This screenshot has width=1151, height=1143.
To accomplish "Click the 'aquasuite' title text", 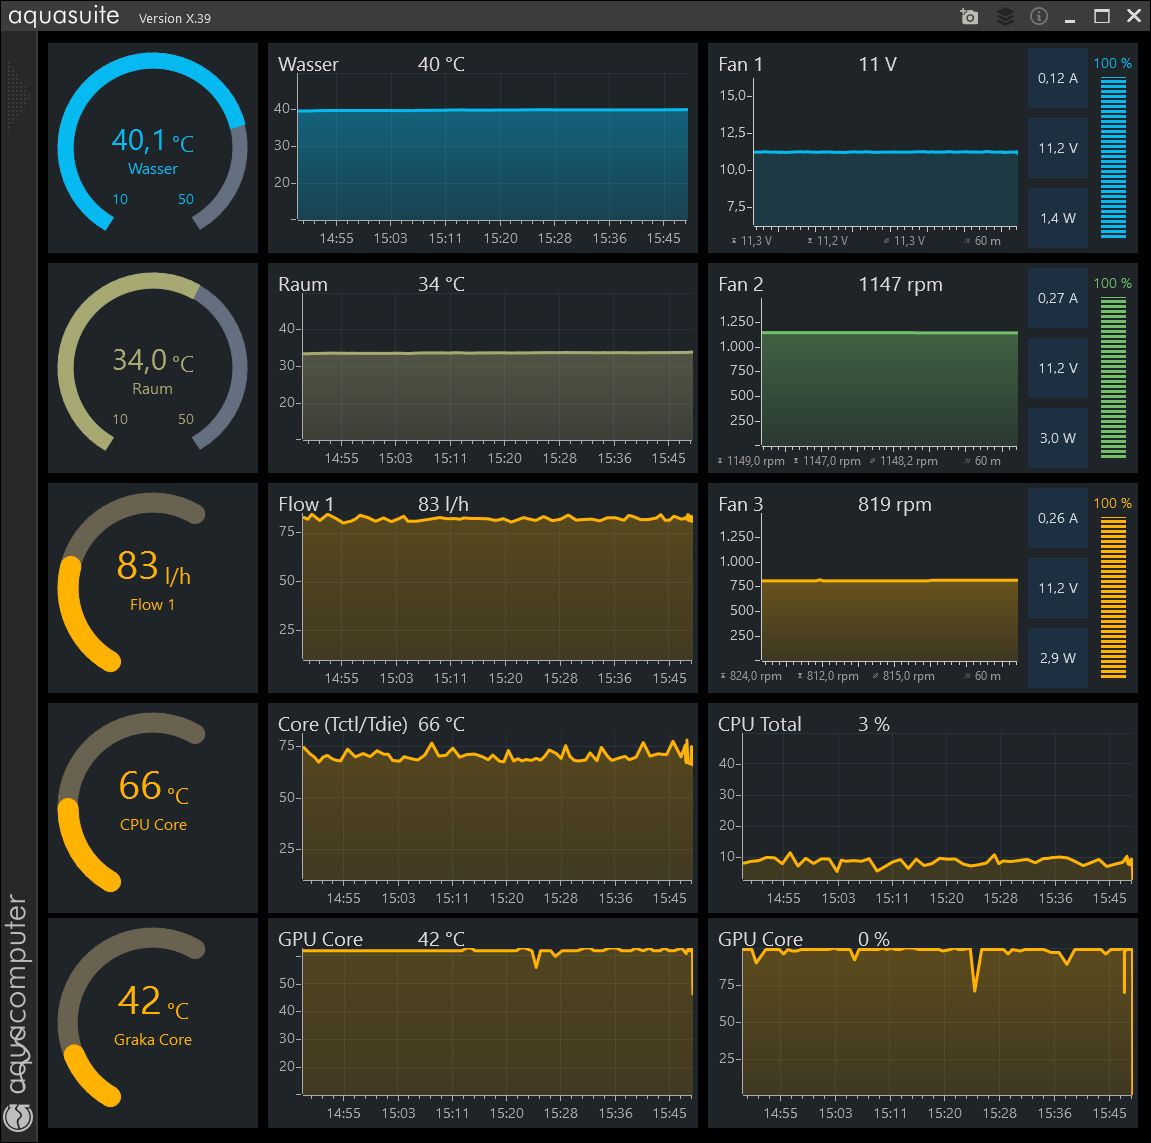I will click(64, 16).
